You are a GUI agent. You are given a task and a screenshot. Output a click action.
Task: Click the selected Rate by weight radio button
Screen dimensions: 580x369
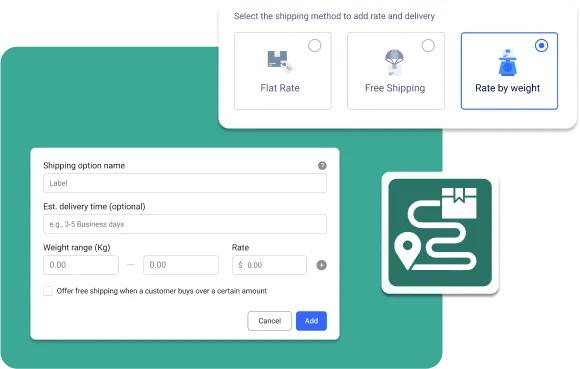click(x=542, y=46)
